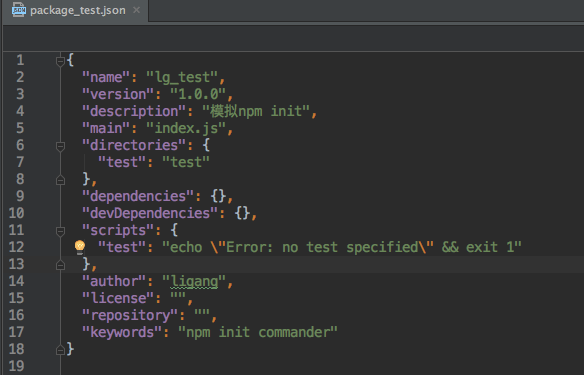Click line number 7 in the gutter

(20, 162)
